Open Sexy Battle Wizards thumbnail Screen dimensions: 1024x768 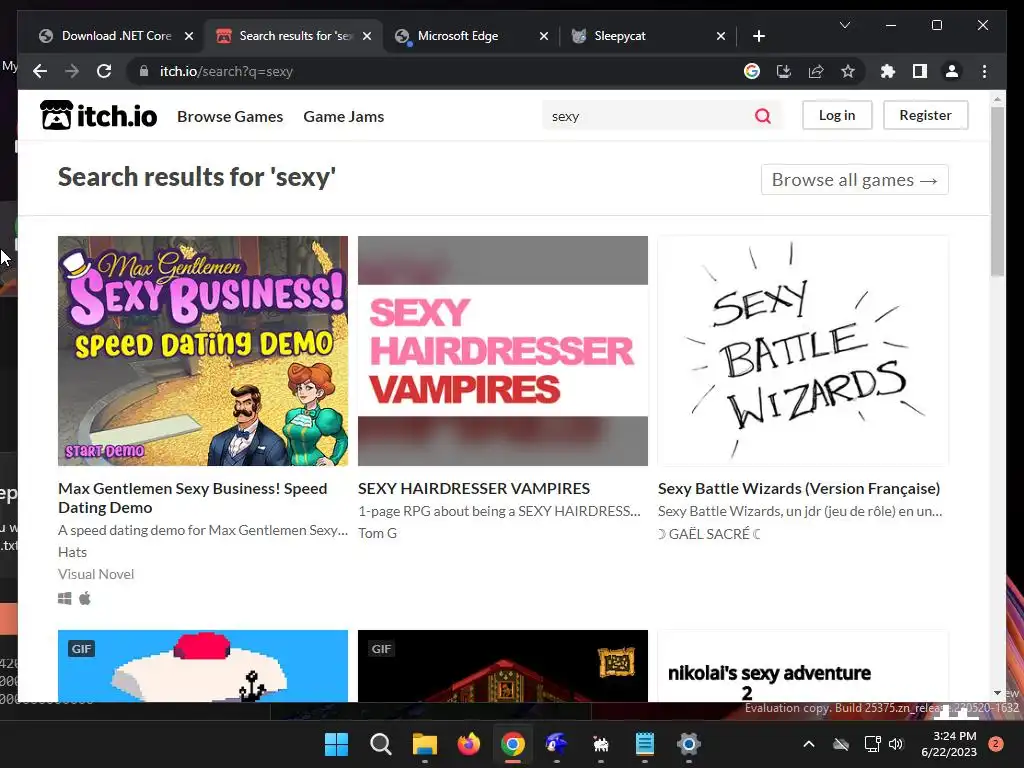tap(803, 351)
